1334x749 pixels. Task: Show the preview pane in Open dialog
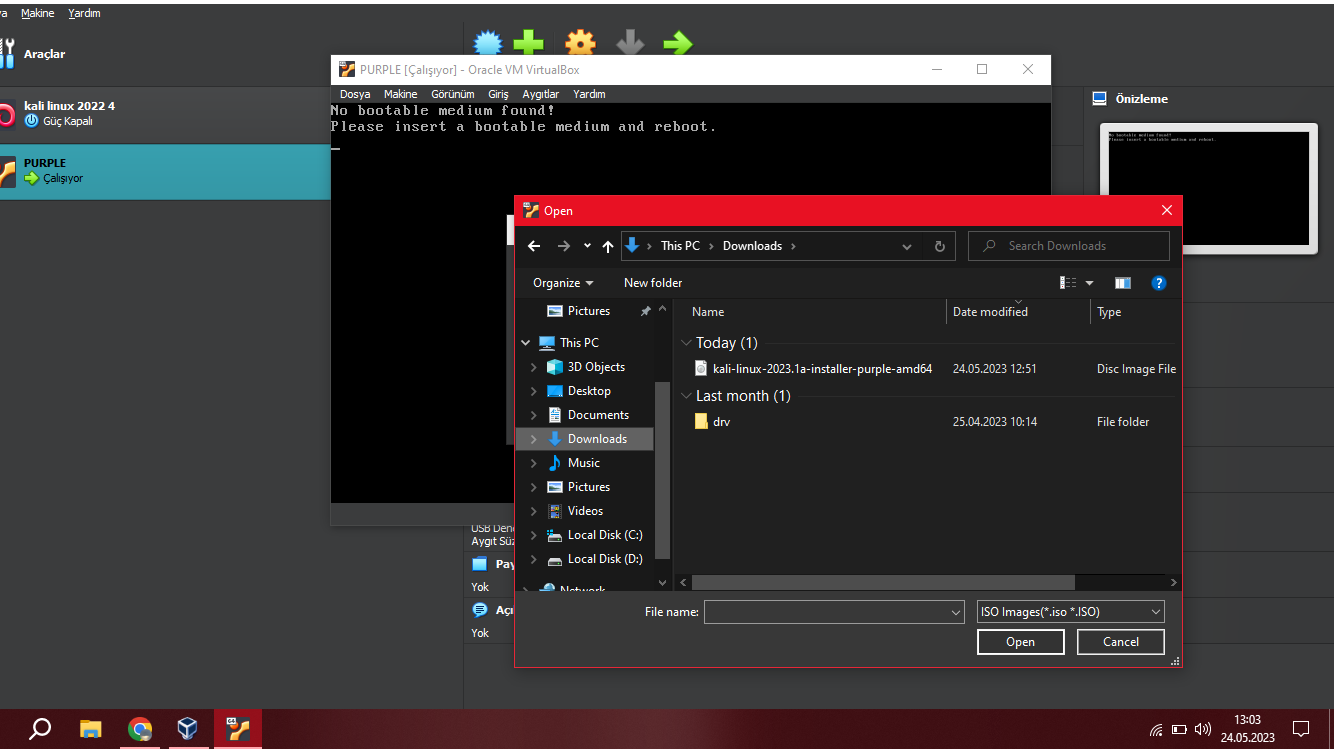[x=1123, y=283]
